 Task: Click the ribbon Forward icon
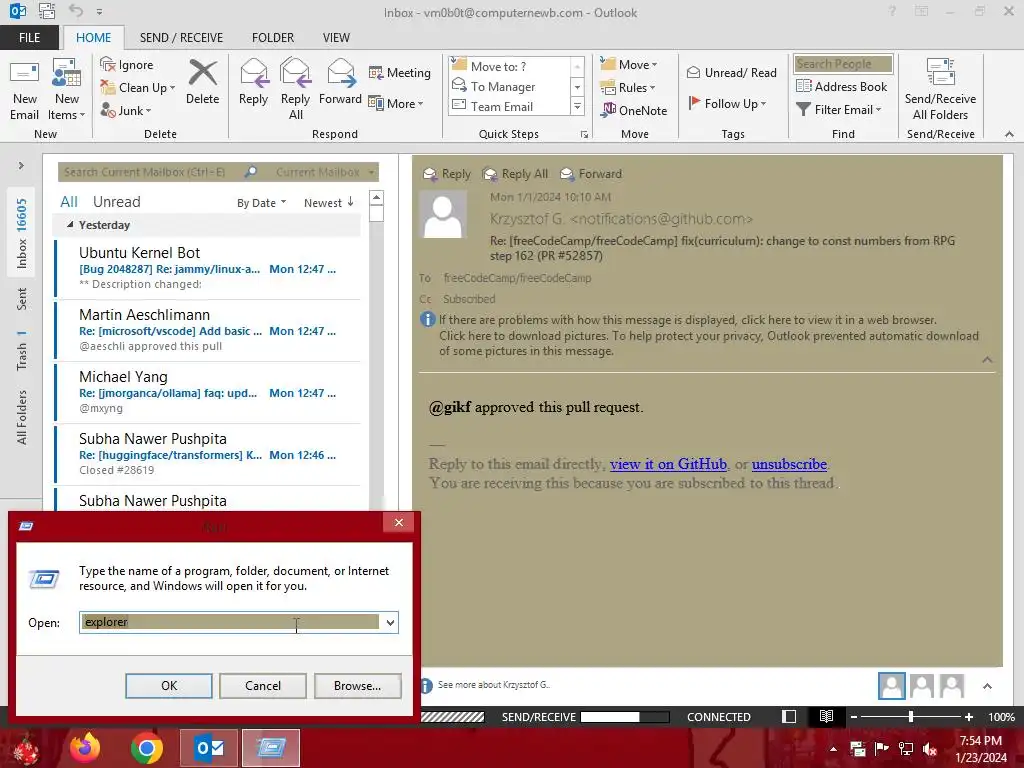pos(340,82)
